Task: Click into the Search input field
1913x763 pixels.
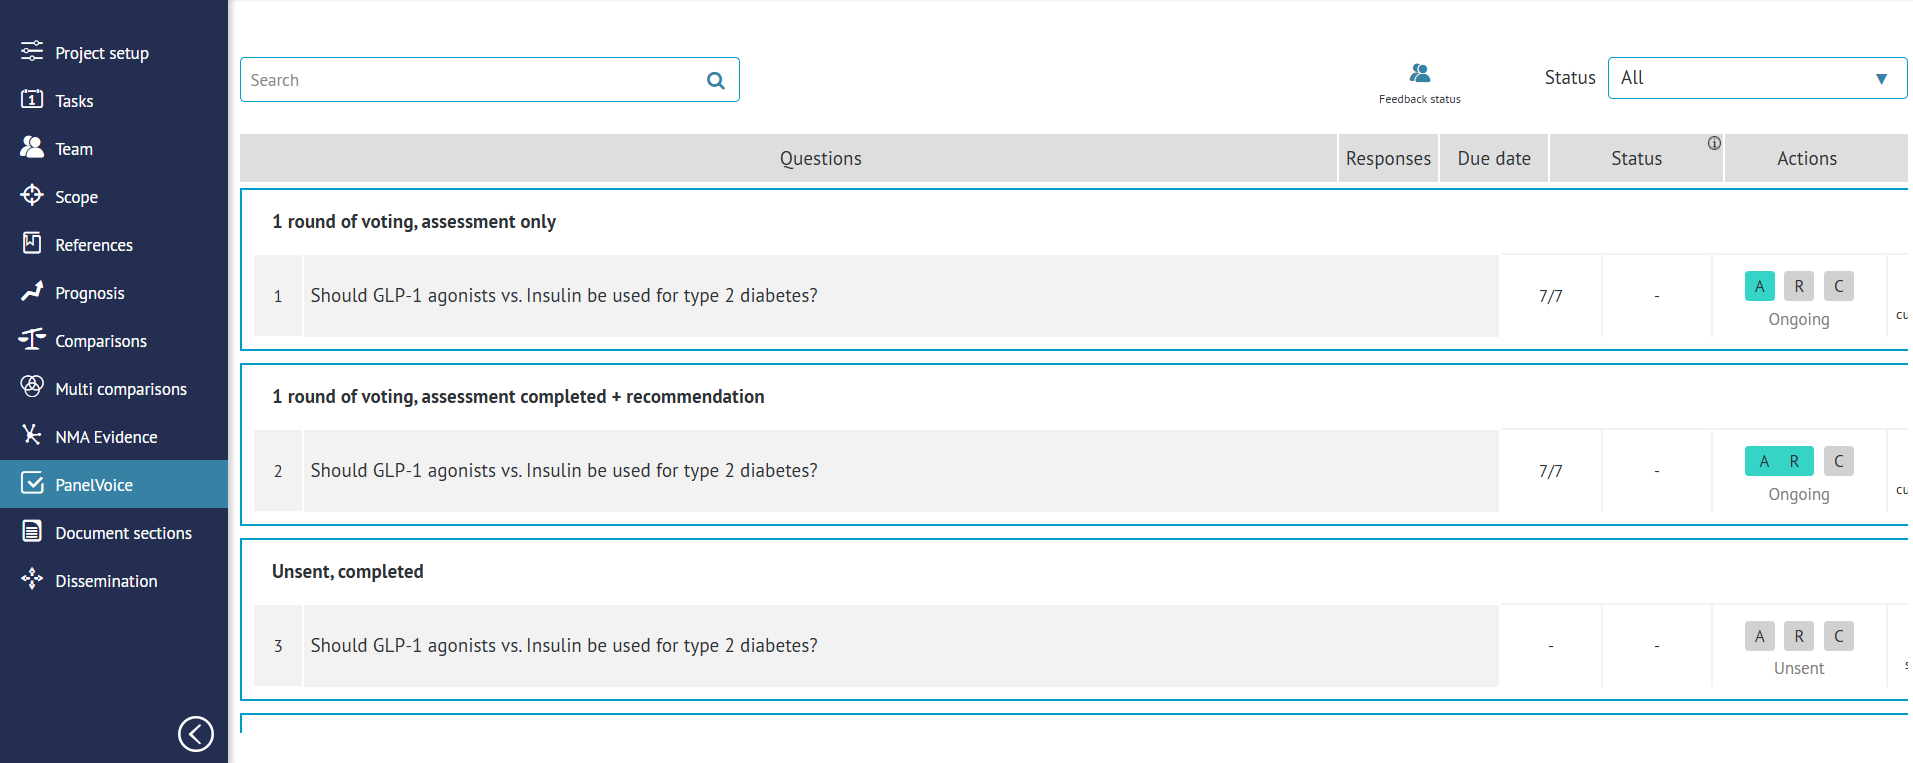Action: click(x=470, y=80)
